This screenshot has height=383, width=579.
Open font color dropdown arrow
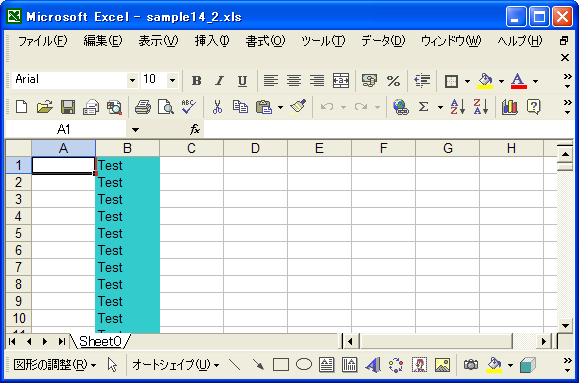(535, 81)
